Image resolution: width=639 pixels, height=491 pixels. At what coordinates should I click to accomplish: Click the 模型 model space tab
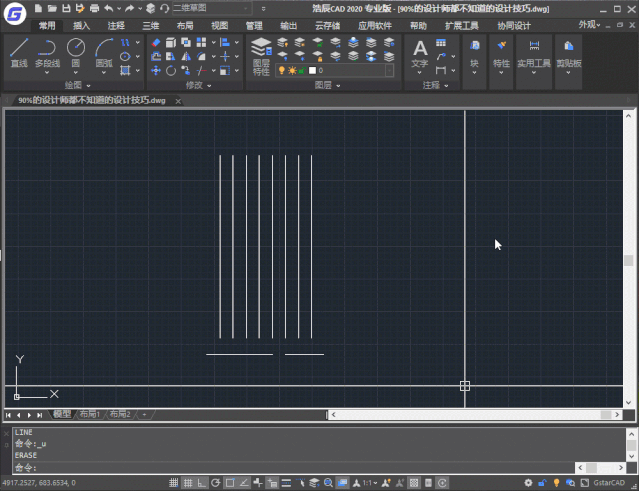coord(62,414)
